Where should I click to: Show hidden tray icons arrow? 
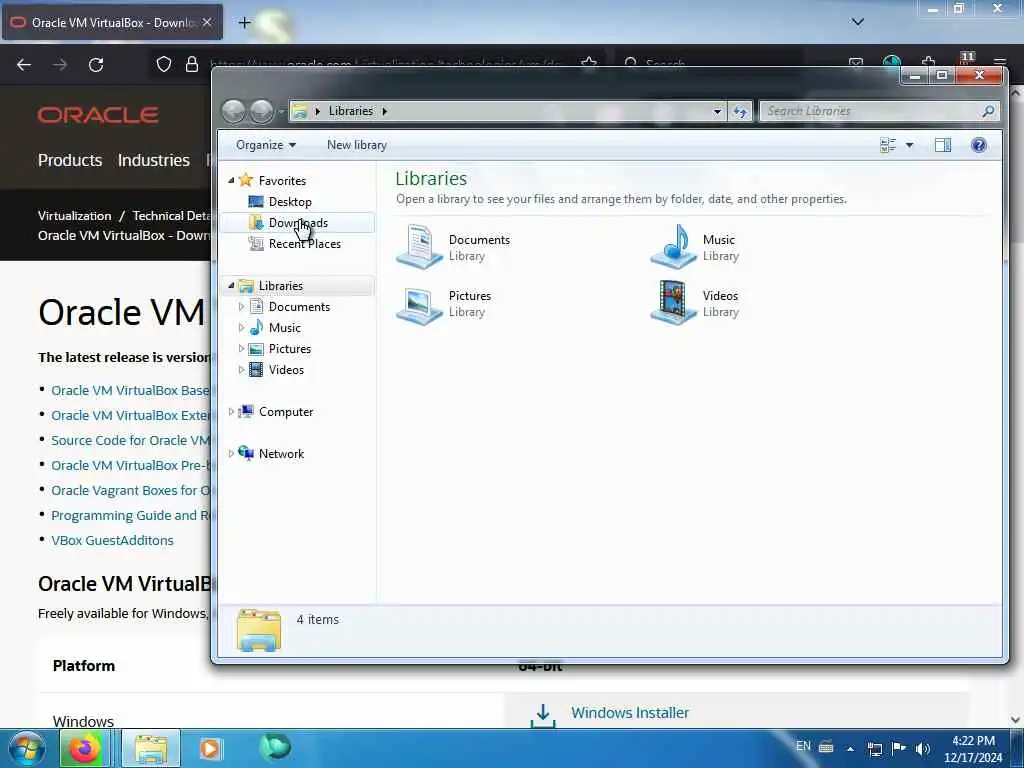click(850, 748)
